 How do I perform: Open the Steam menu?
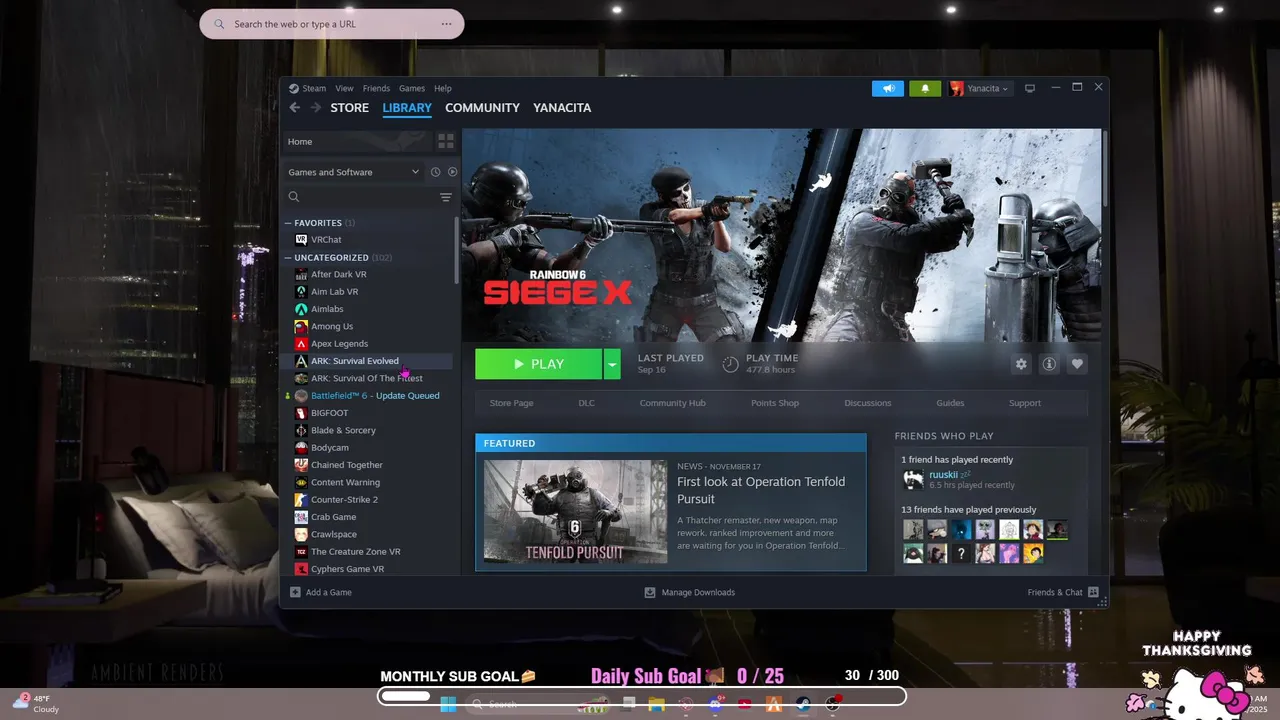pos(314,88)
